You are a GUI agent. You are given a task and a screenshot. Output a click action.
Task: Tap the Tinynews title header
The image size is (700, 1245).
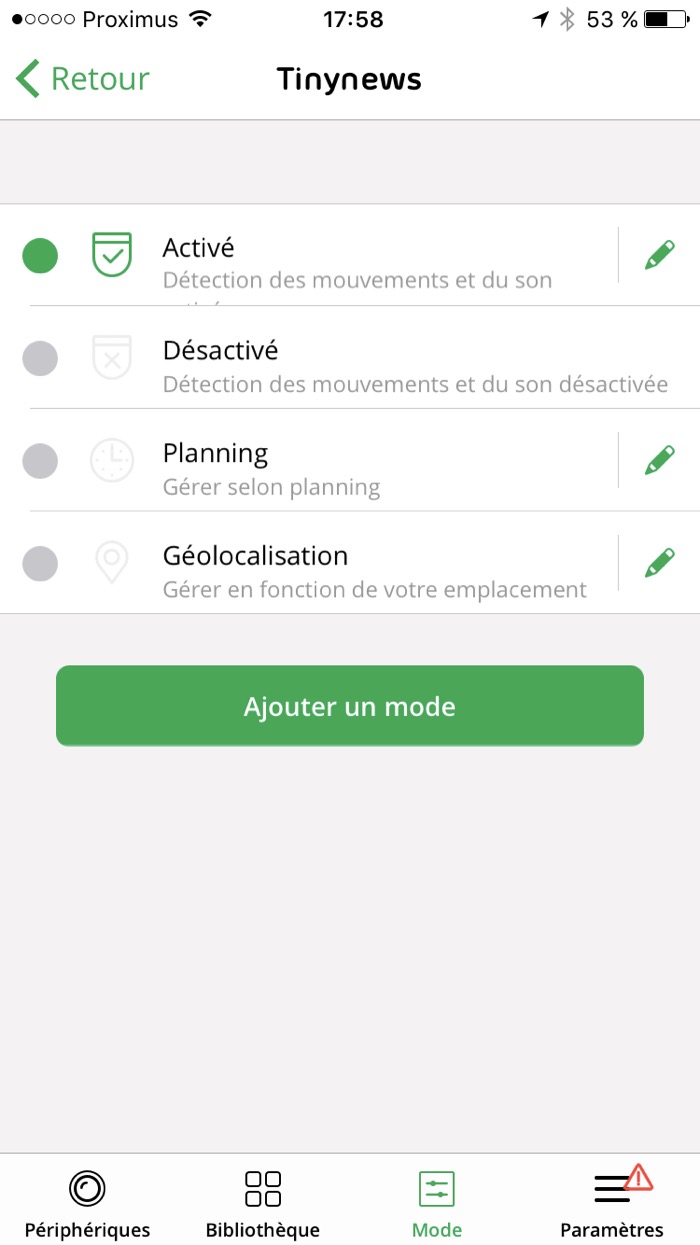[x=349, y=79]
